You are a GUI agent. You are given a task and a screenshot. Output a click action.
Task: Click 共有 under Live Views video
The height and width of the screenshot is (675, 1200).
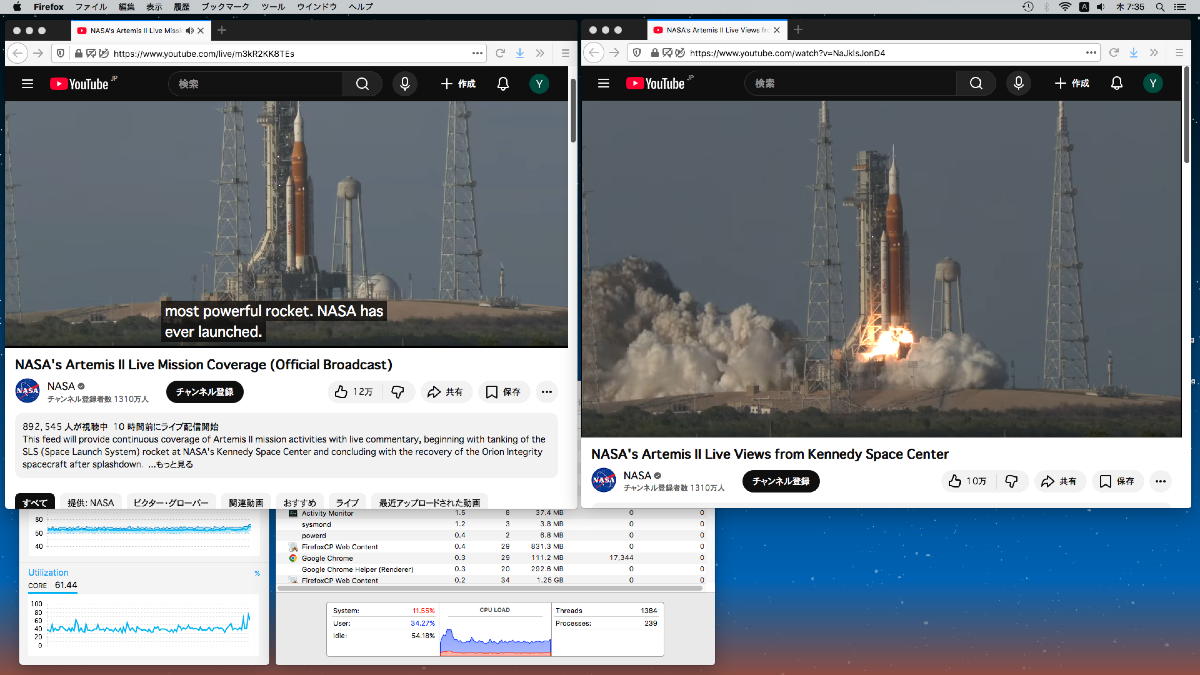[x=1059, y=481]
